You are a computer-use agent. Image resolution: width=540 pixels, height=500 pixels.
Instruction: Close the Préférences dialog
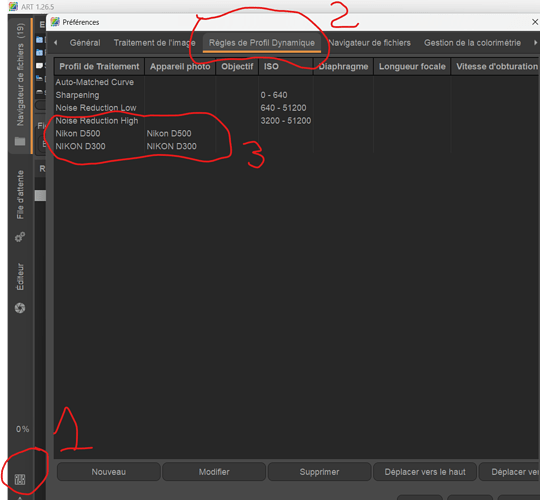click(x=535, y=22)
